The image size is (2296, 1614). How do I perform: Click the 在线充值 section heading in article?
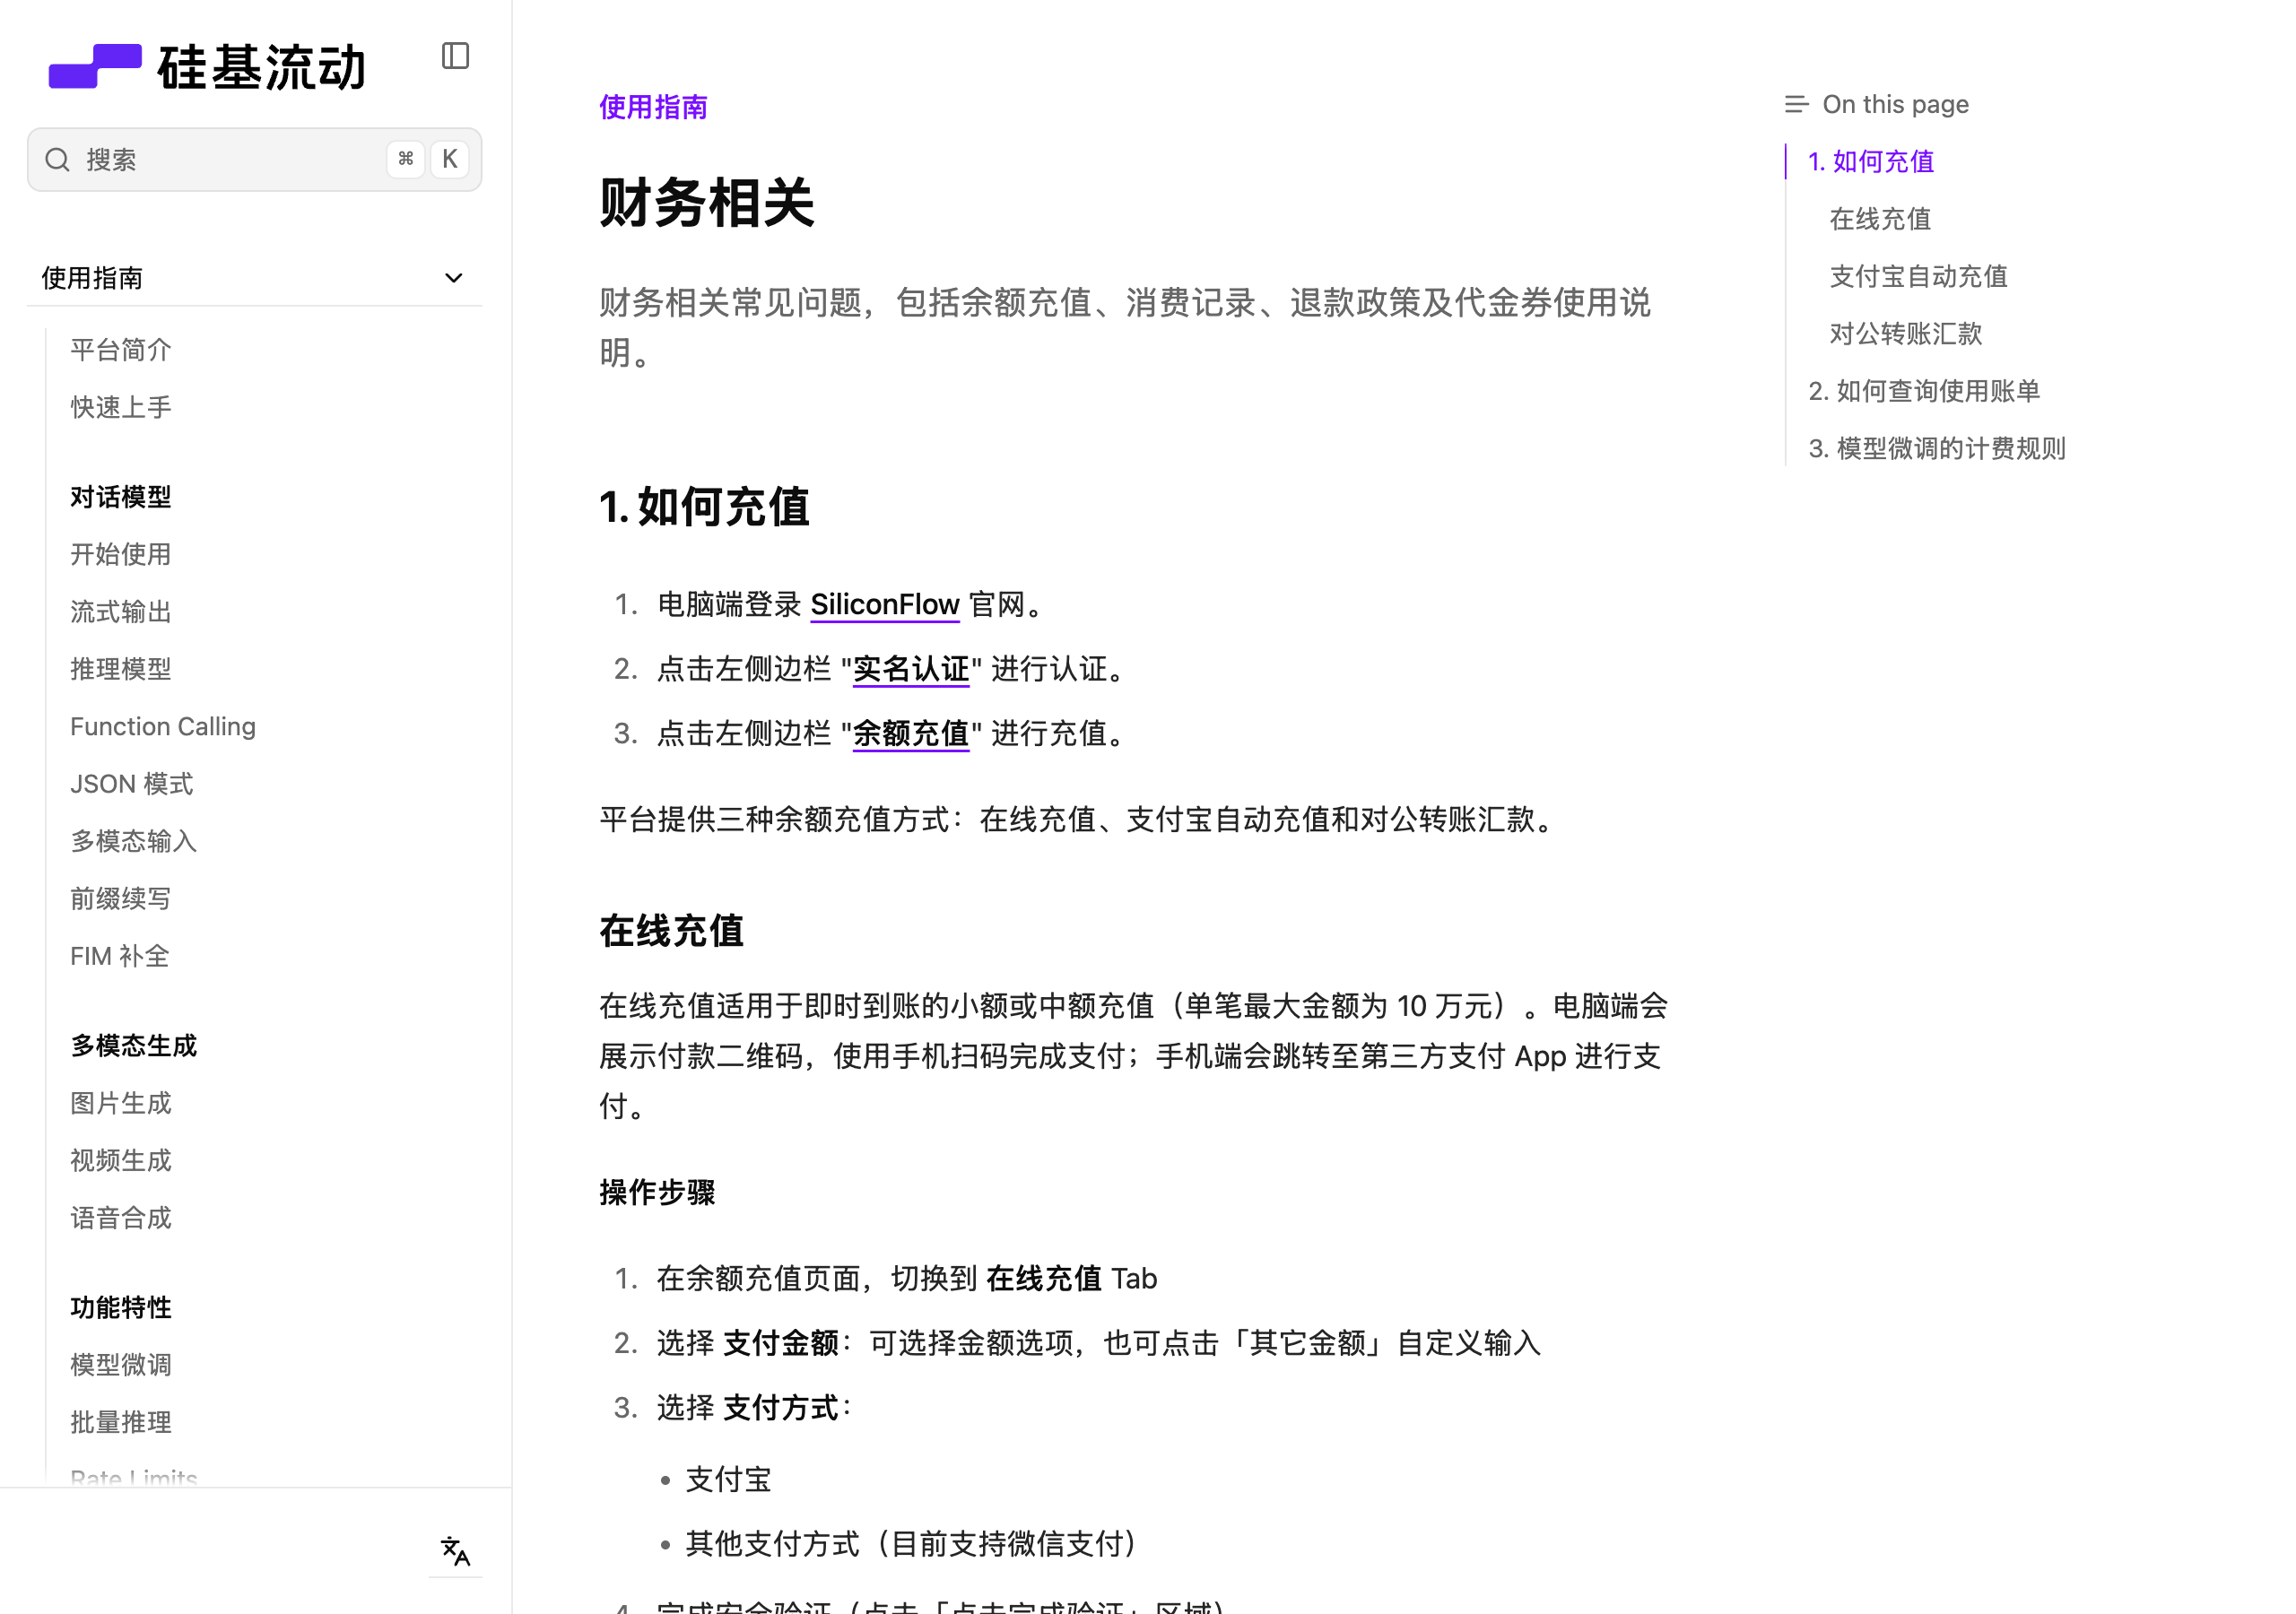tap(671, 931)
